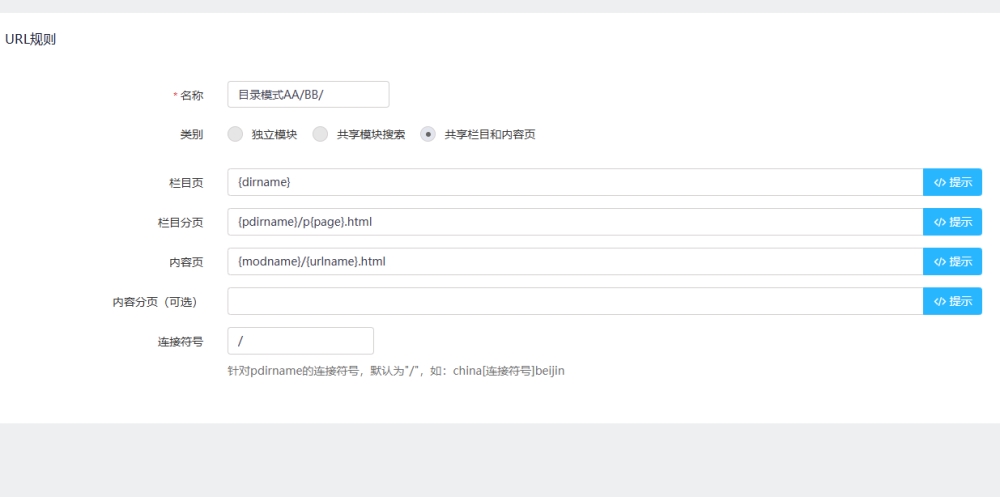Select the 独立模块 radio option
This screenshot has width=1000, height=497.
236,134
